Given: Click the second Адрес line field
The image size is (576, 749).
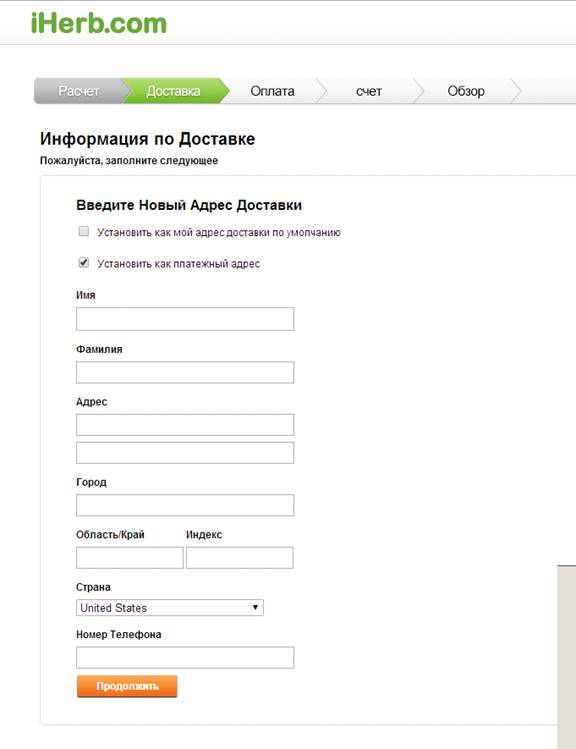Looking at the screenshot, I should (185, 453).
